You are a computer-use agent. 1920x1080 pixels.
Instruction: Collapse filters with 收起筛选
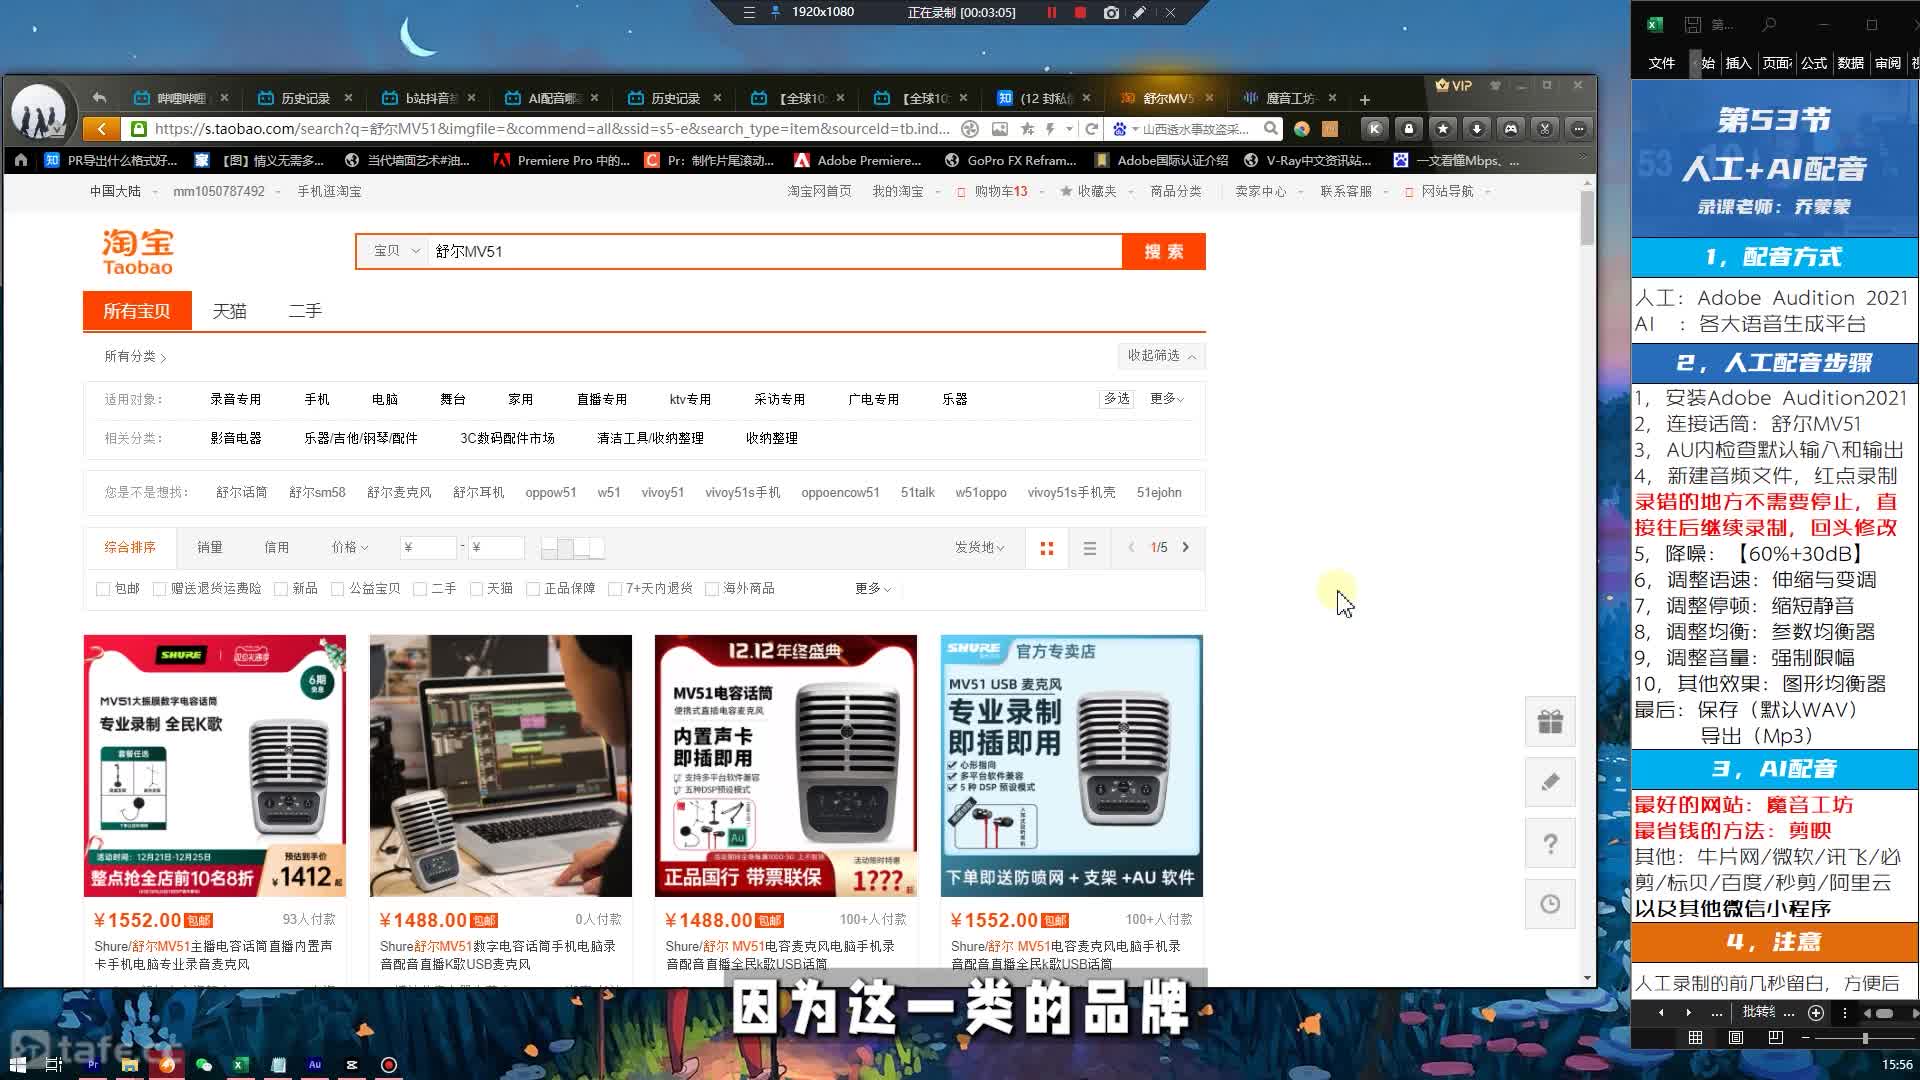pos(1161,355)
